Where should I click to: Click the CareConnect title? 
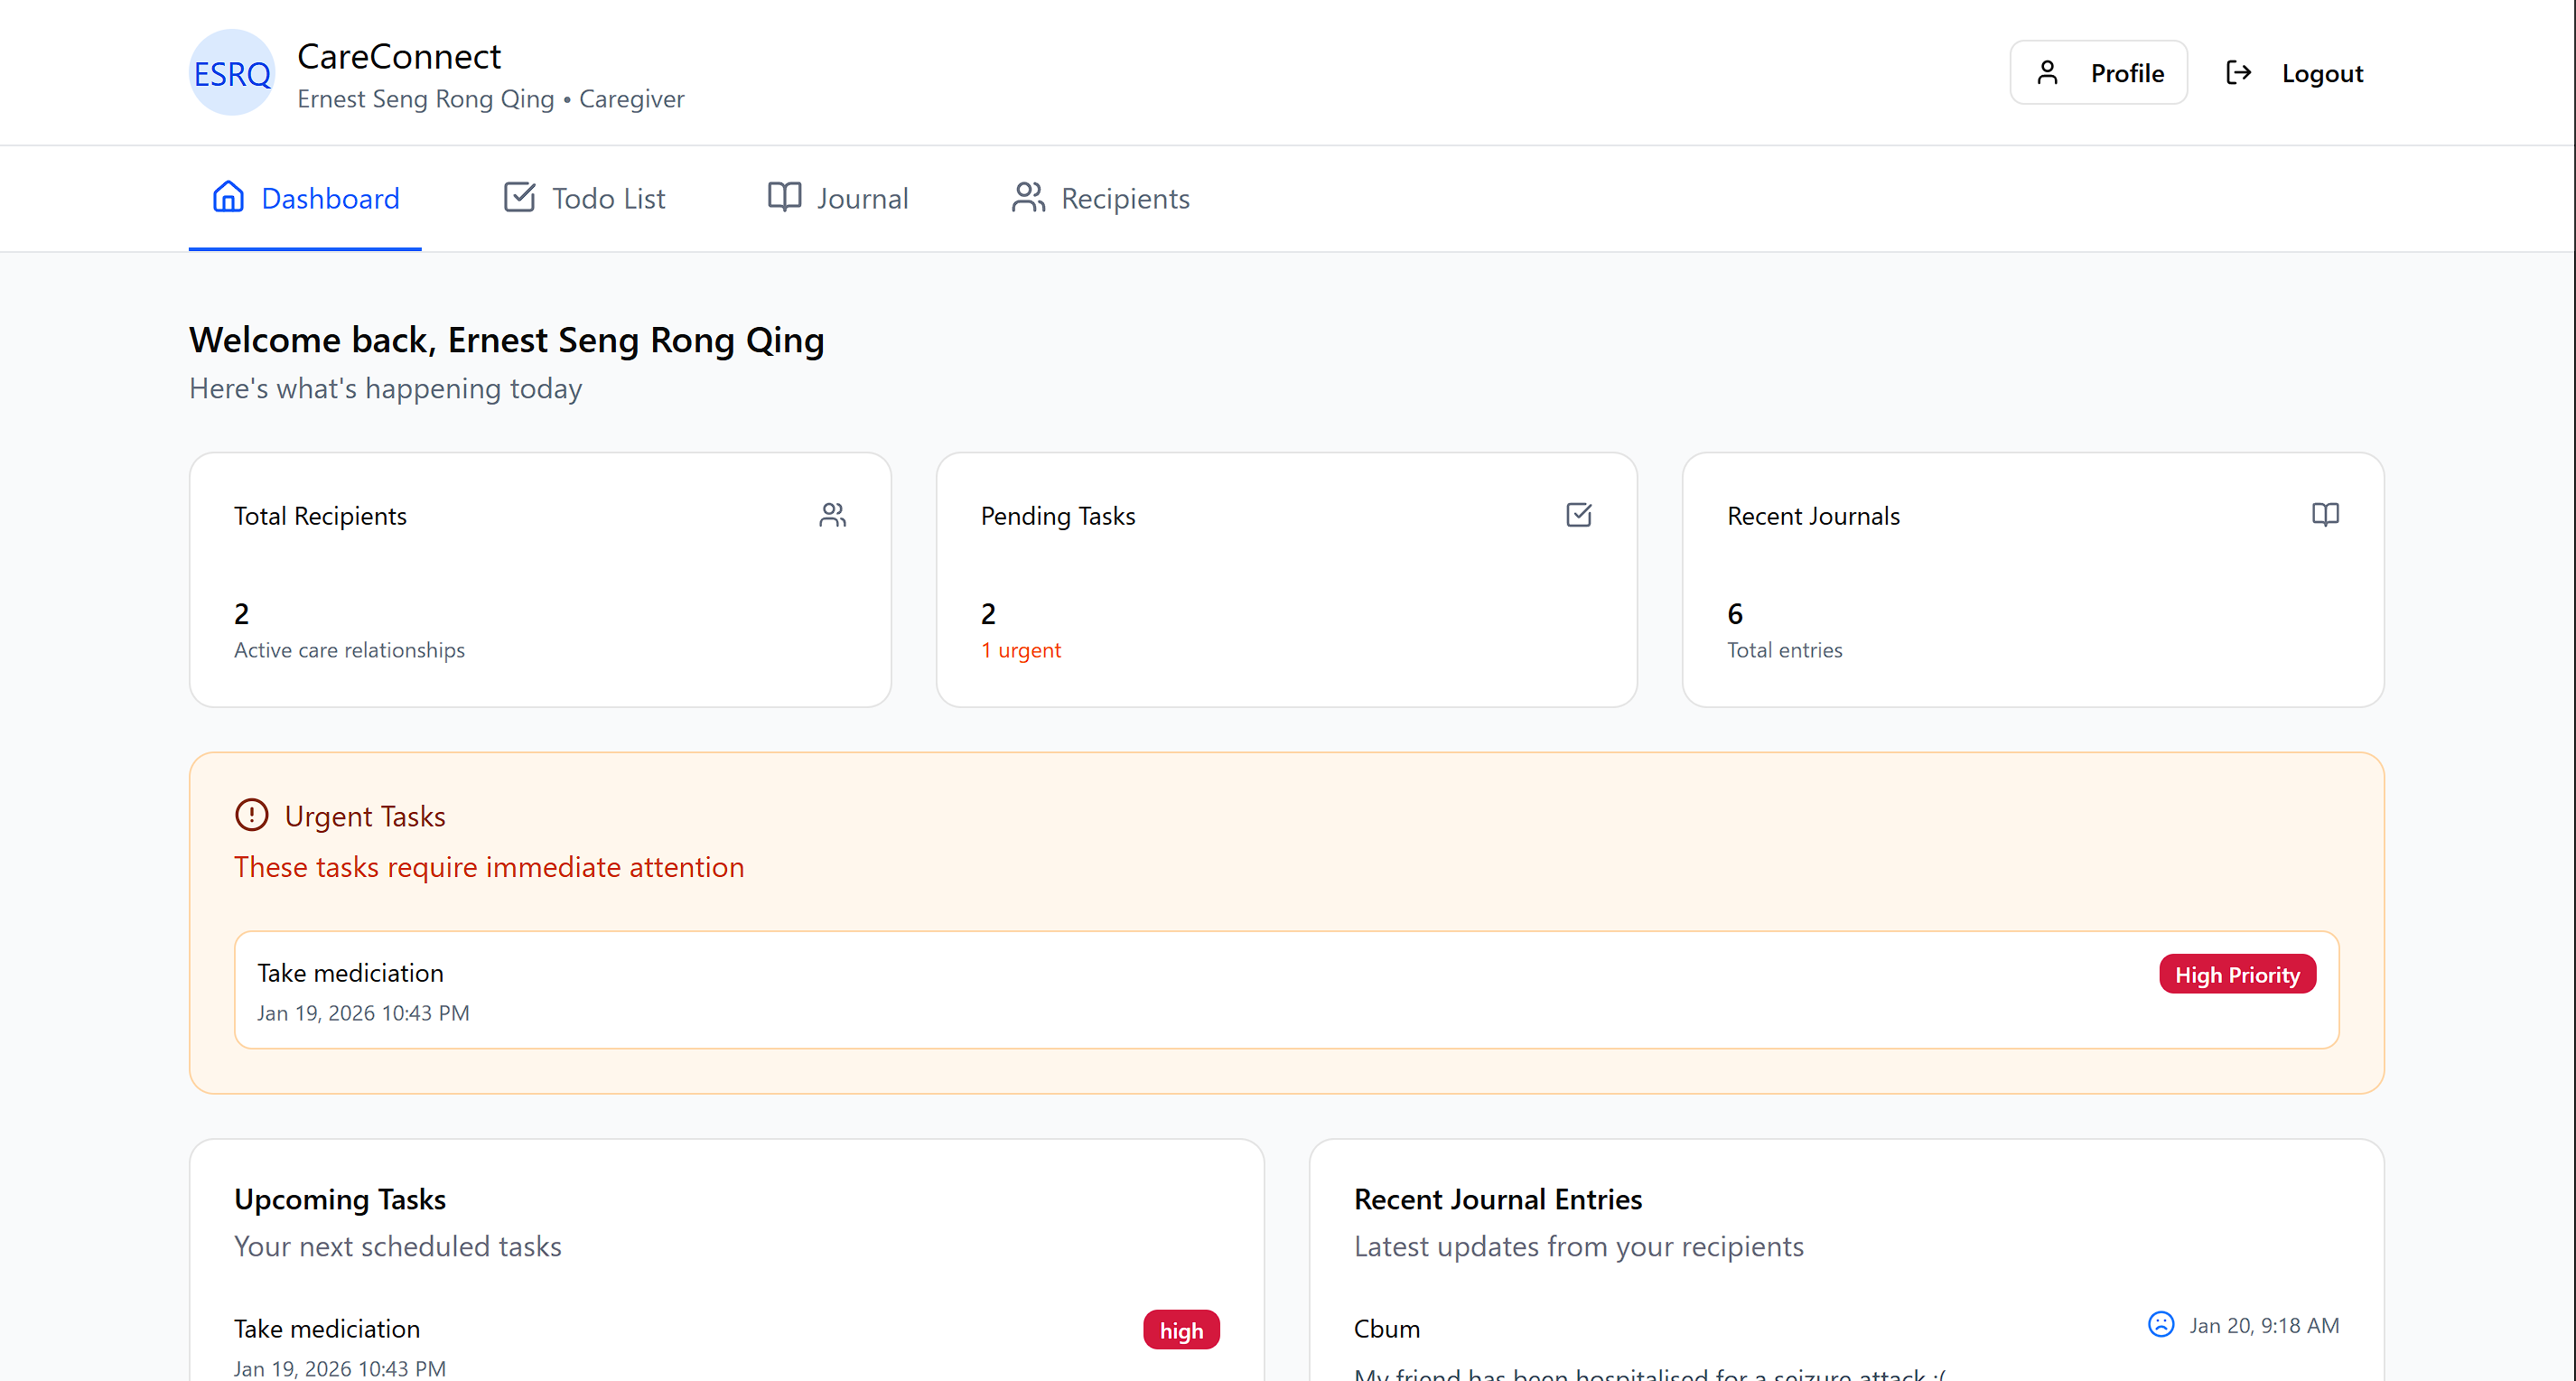[398, 56]
